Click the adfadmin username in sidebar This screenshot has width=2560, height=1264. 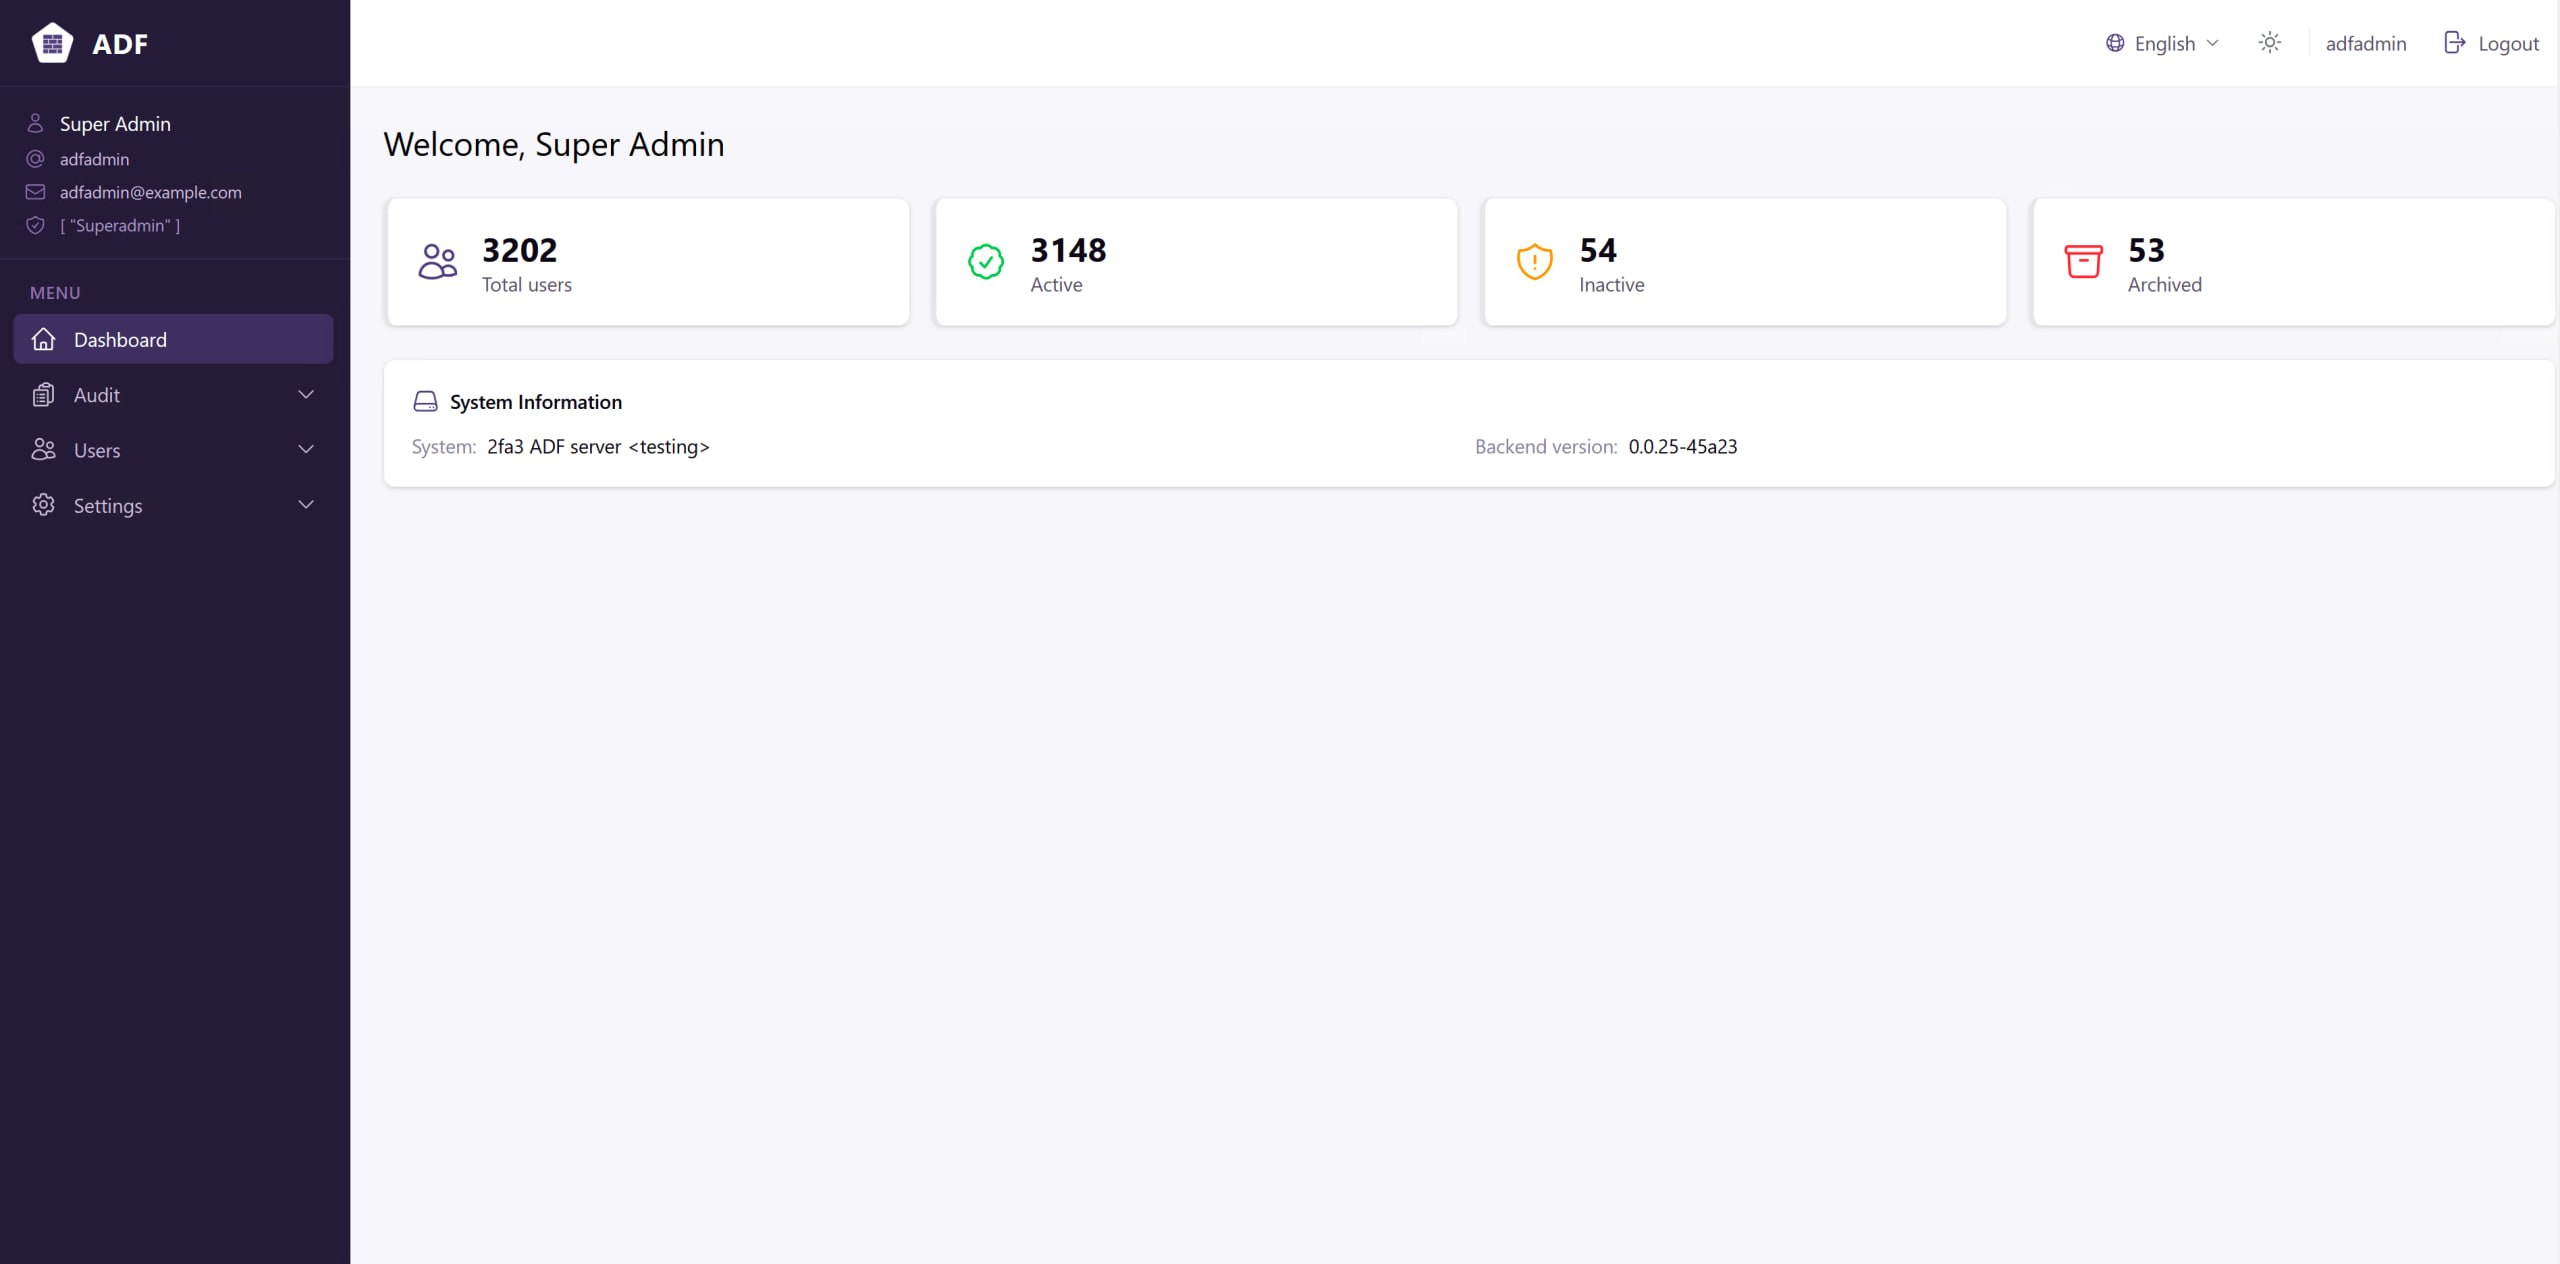click(x=94, y=159)
